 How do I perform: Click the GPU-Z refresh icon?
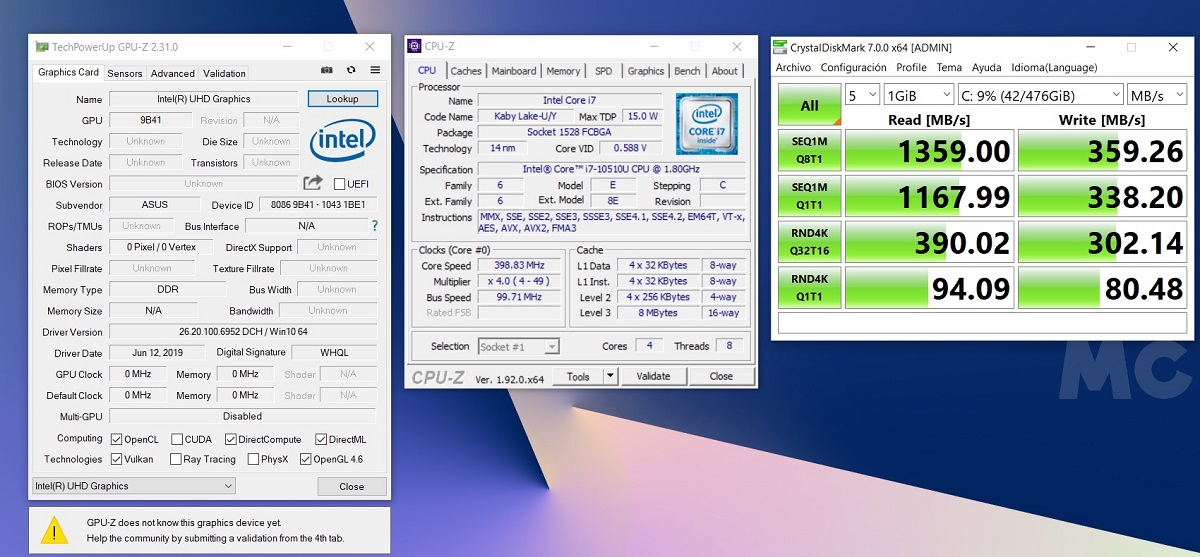(x=351, y=70)
